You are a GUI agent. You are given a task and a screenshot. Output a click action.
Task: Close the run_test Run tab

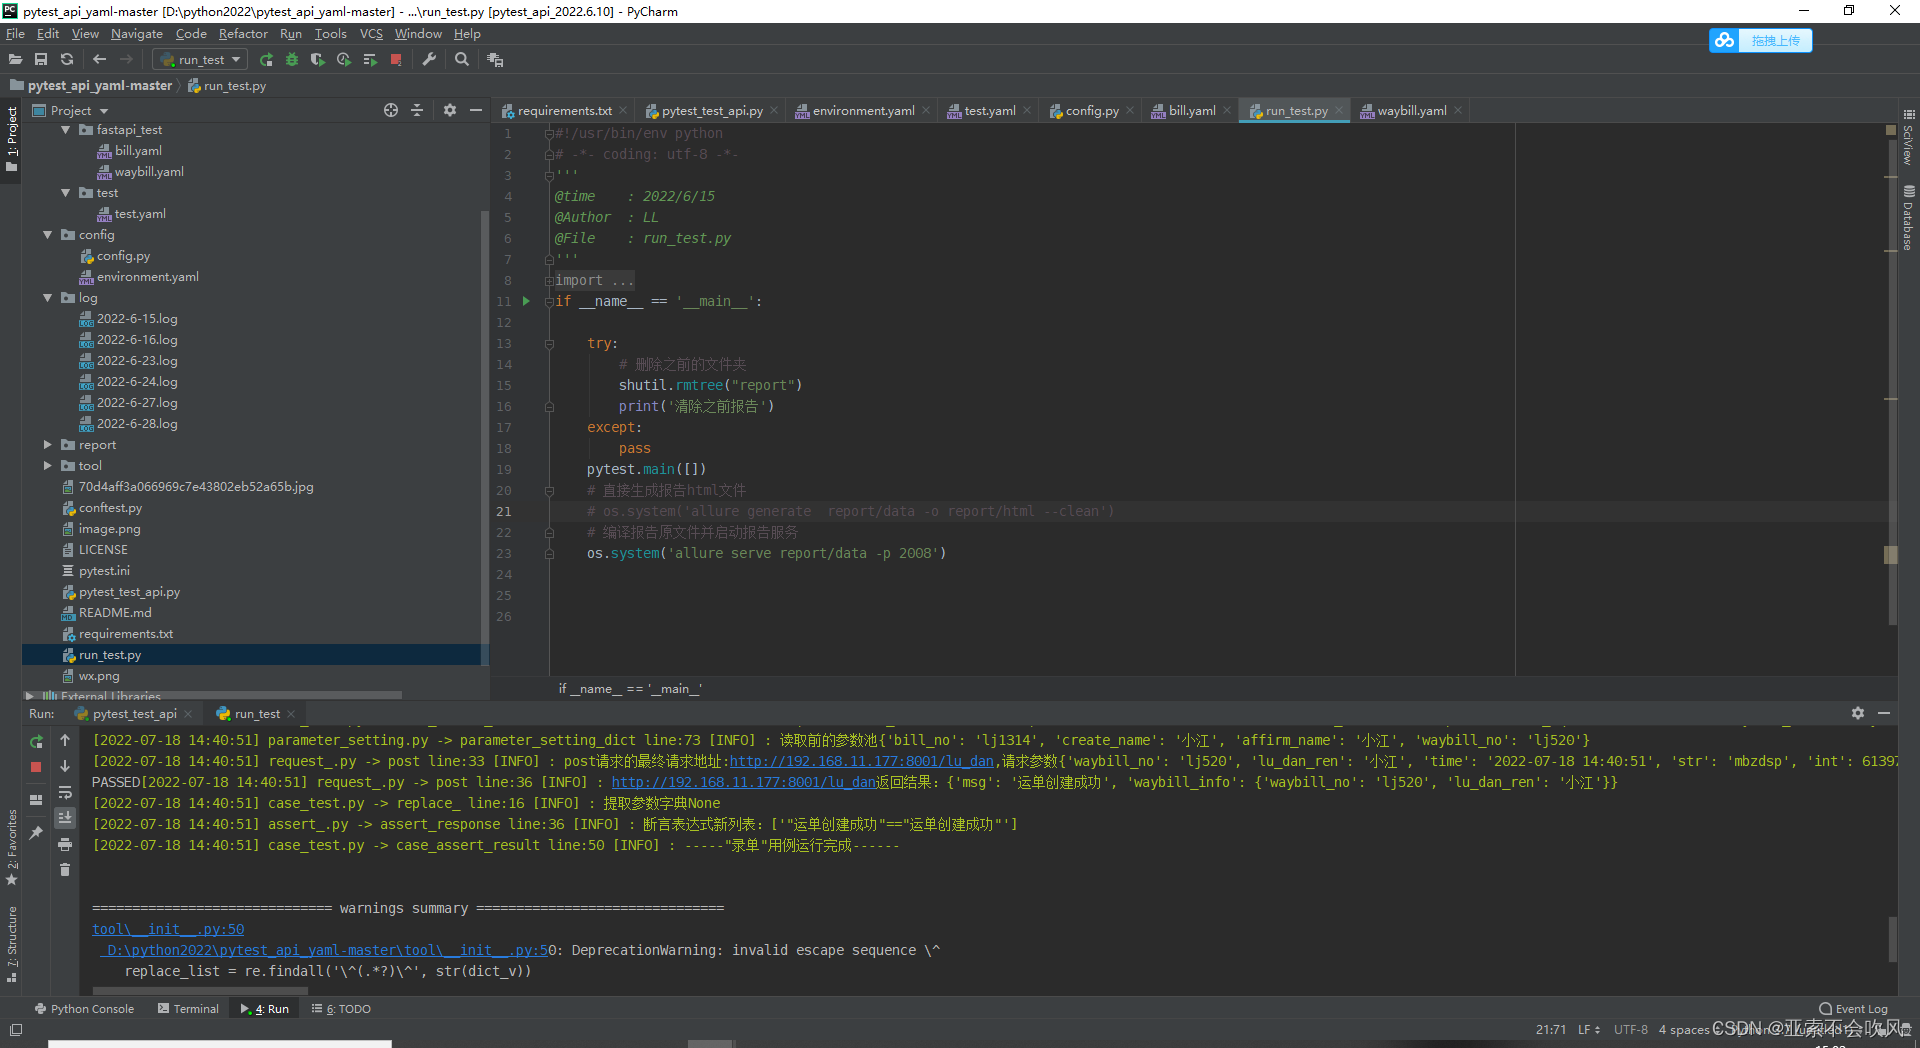(291, 714)
